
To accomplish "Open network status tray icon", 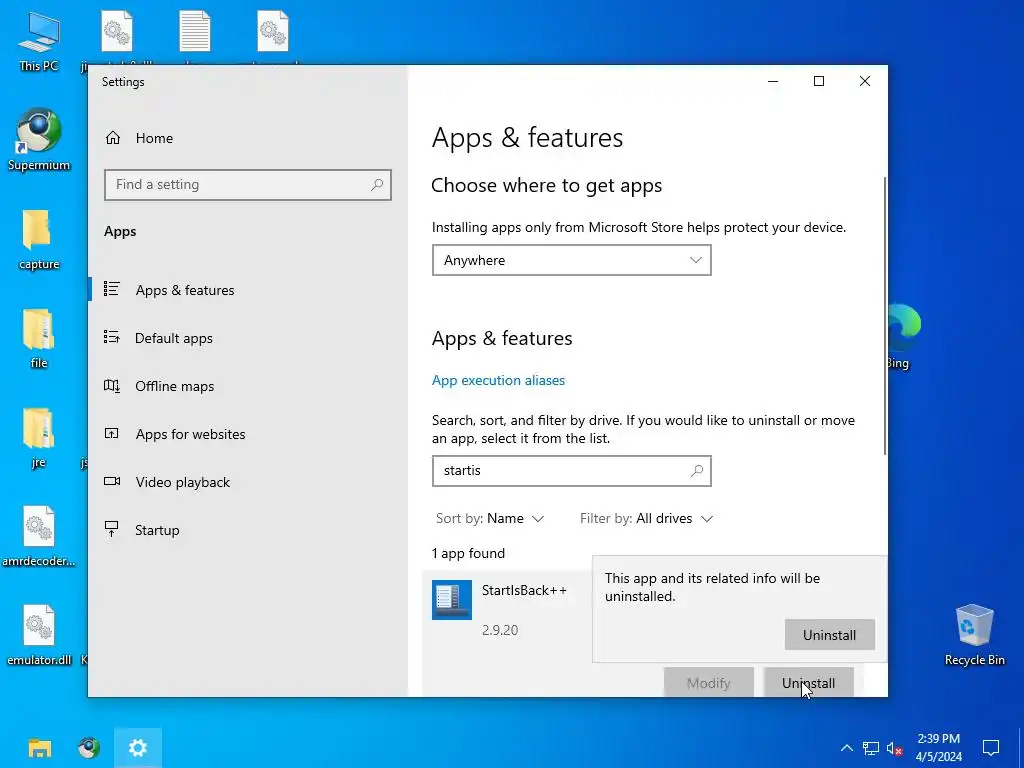I will (871, 748).
